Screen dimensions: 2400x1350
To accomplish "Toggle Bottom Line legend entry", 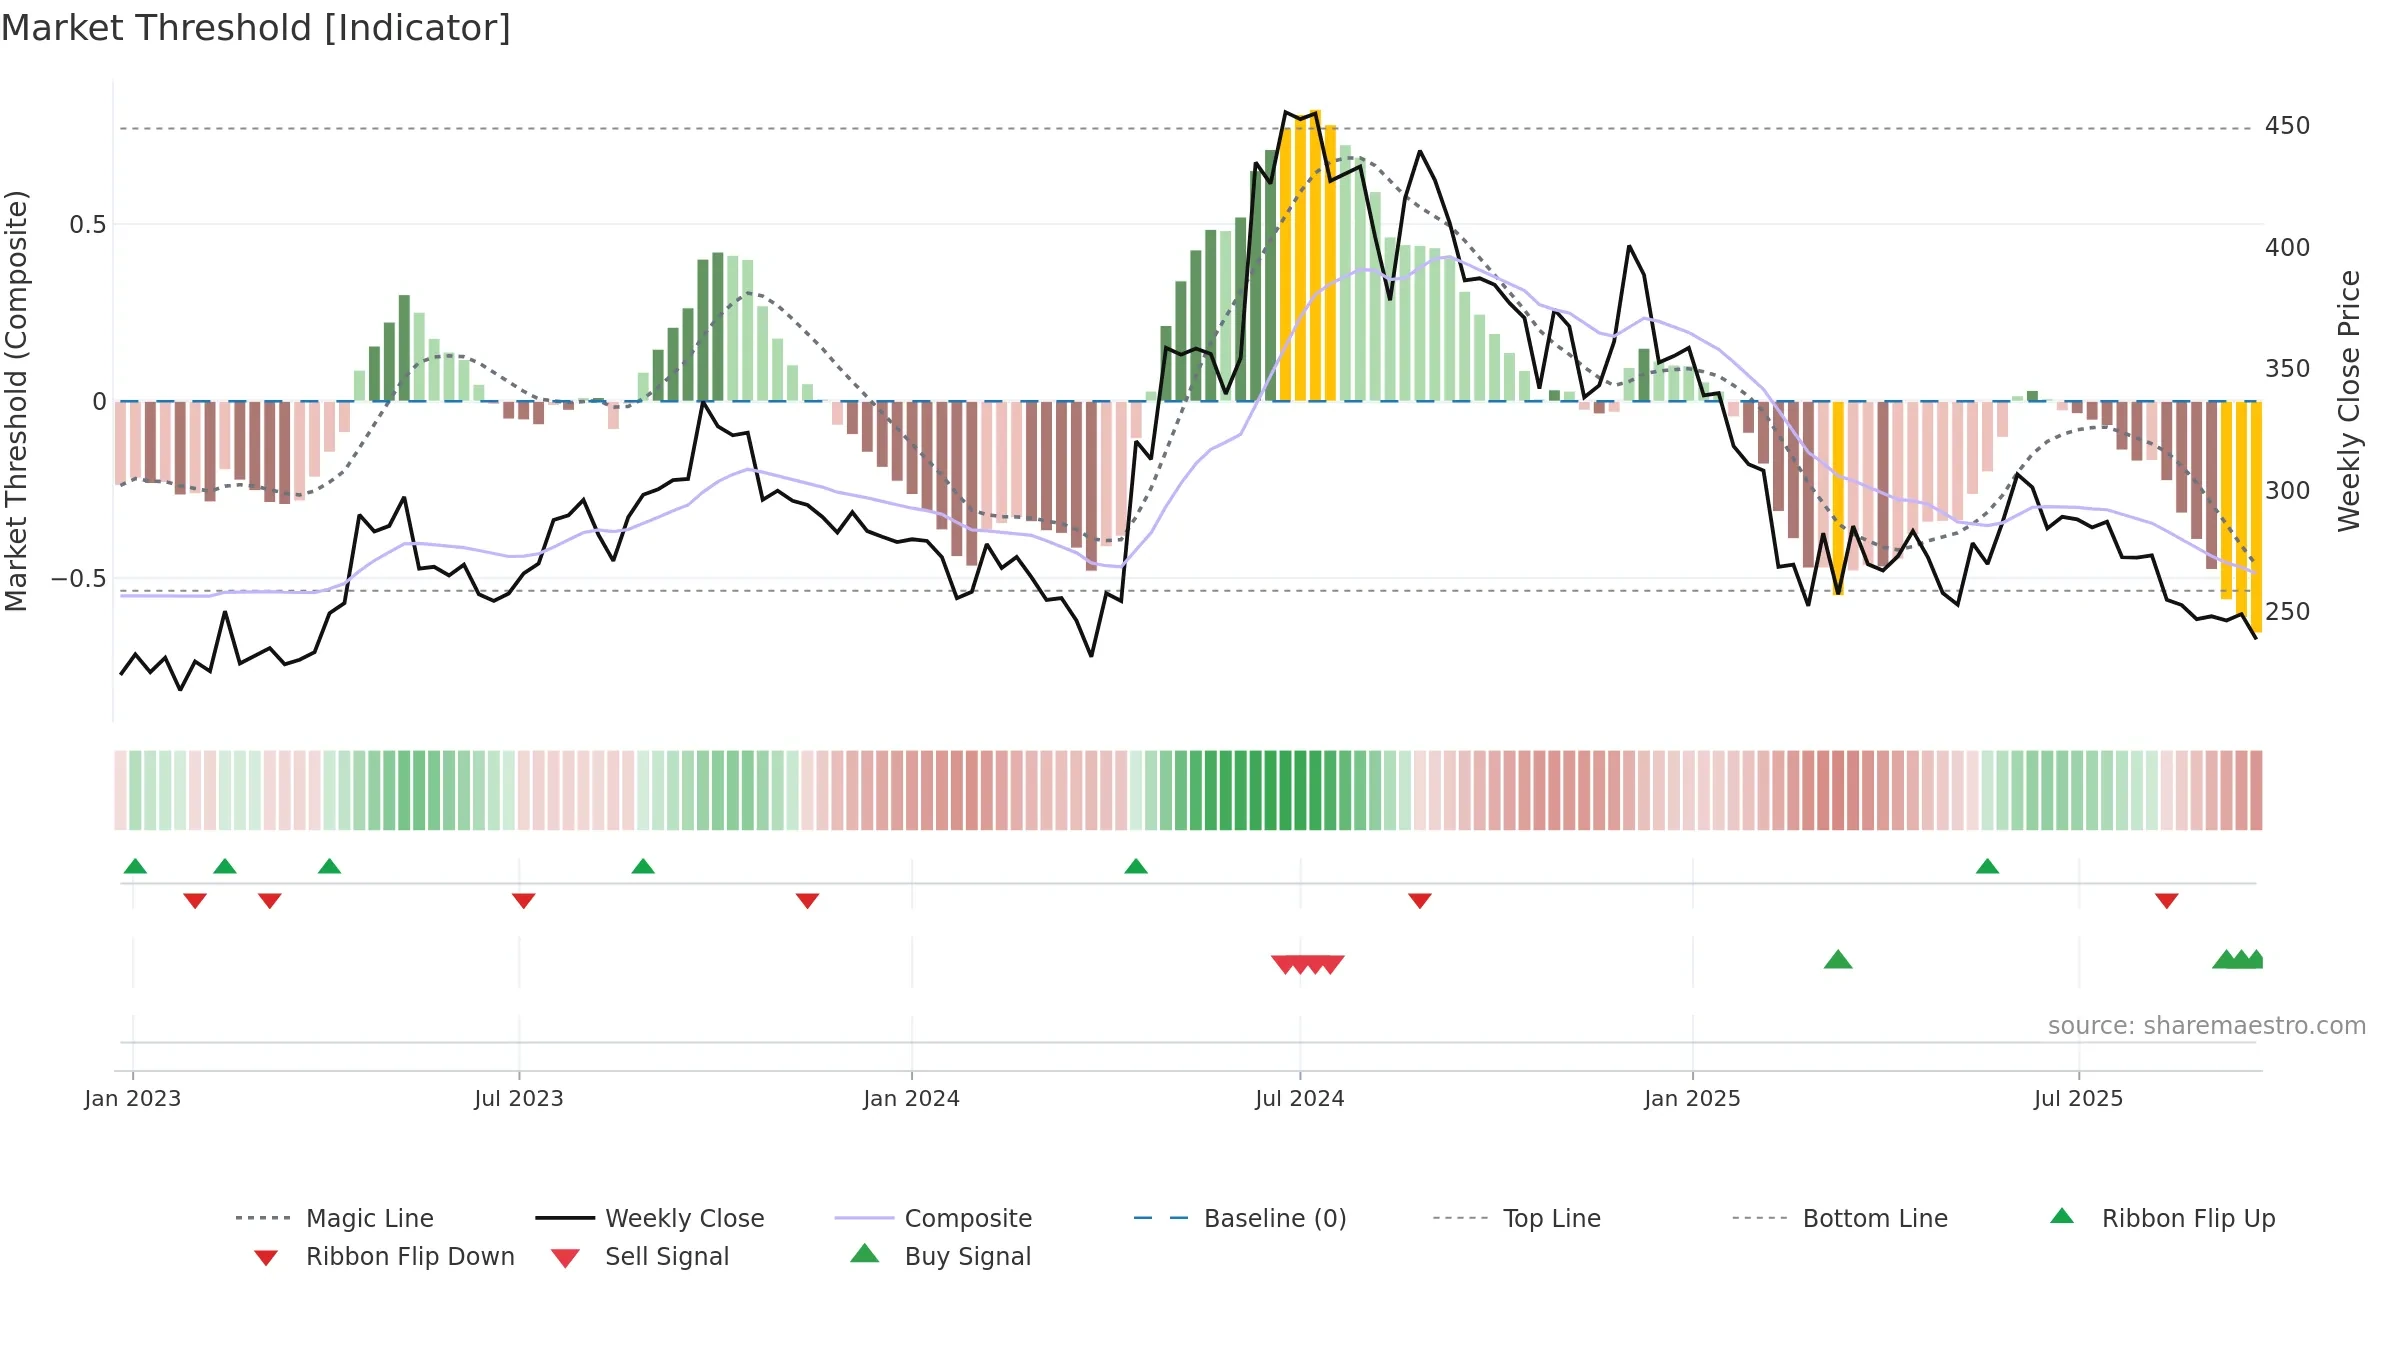I will click(x=1841, y=1218).
